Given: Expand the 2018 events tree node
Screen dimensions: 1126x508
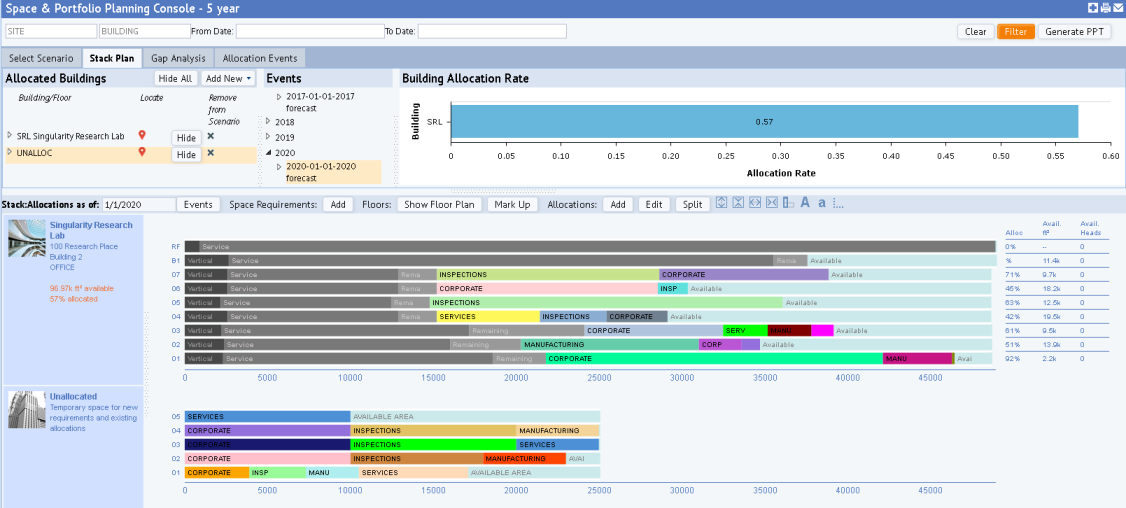Looking at the screenshot, I should [x=269, y=121].
